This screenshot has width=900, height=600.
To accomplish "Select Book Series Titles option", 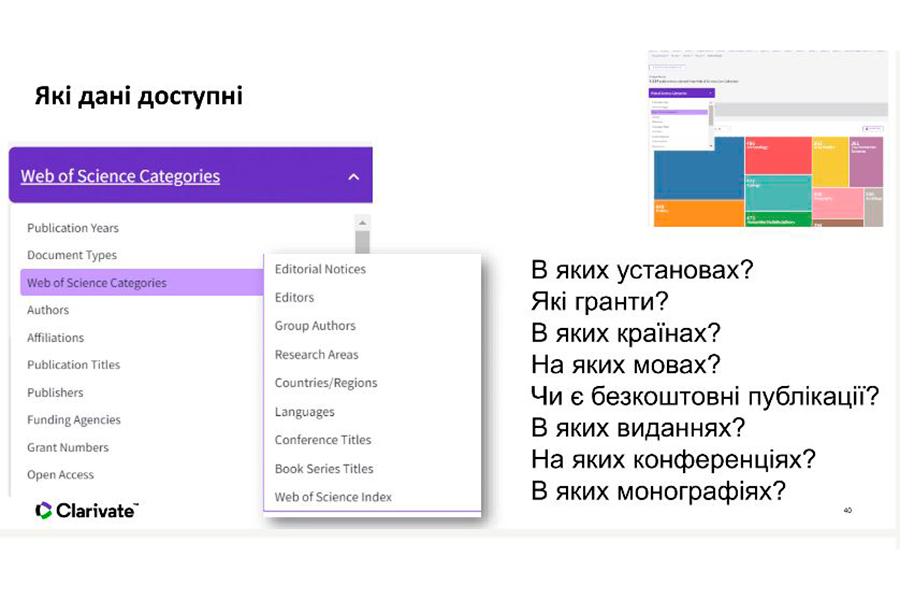I will (324, 469).
